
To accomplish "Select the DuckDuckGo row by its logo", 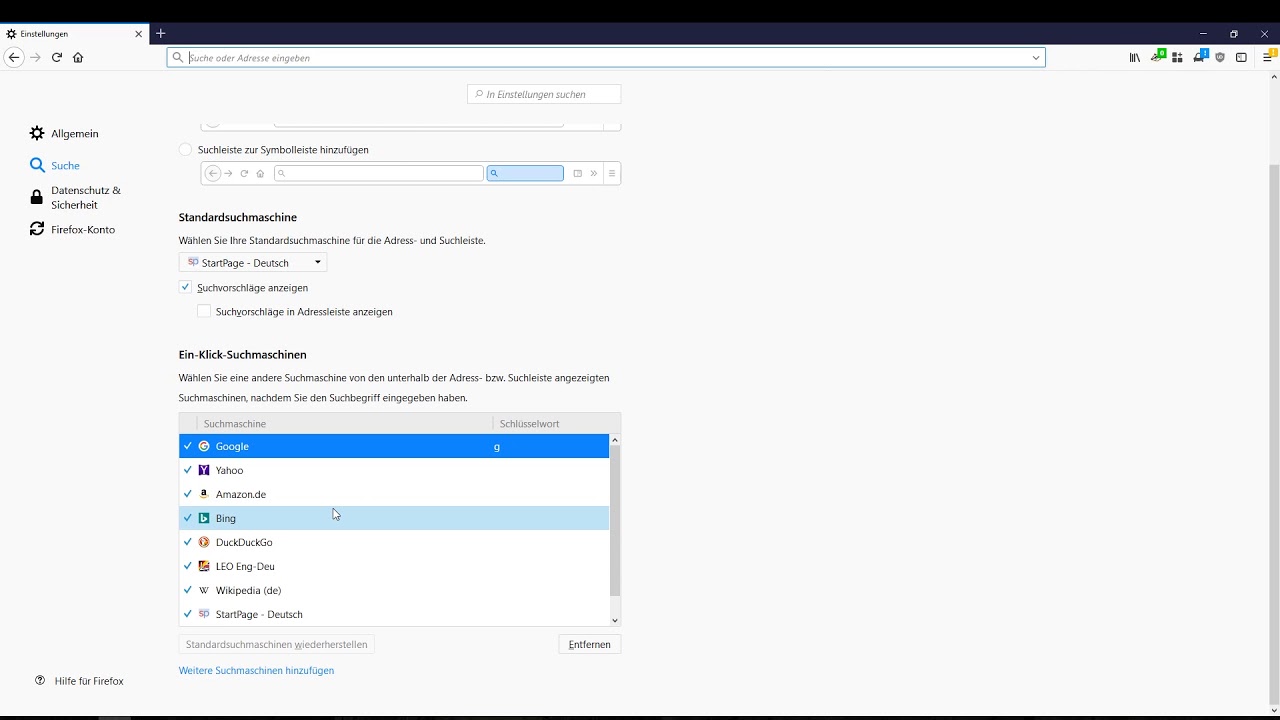I will (204, 542).
